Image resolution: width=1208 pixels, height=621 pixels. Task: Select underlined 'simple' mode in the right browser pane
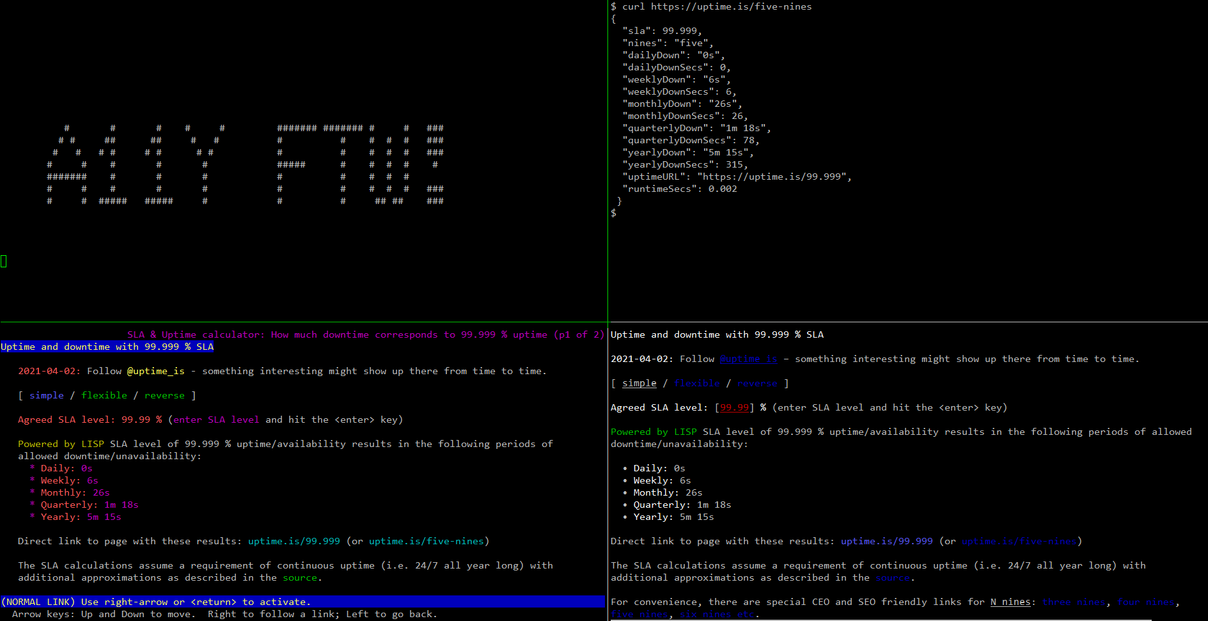coord(639,383)
